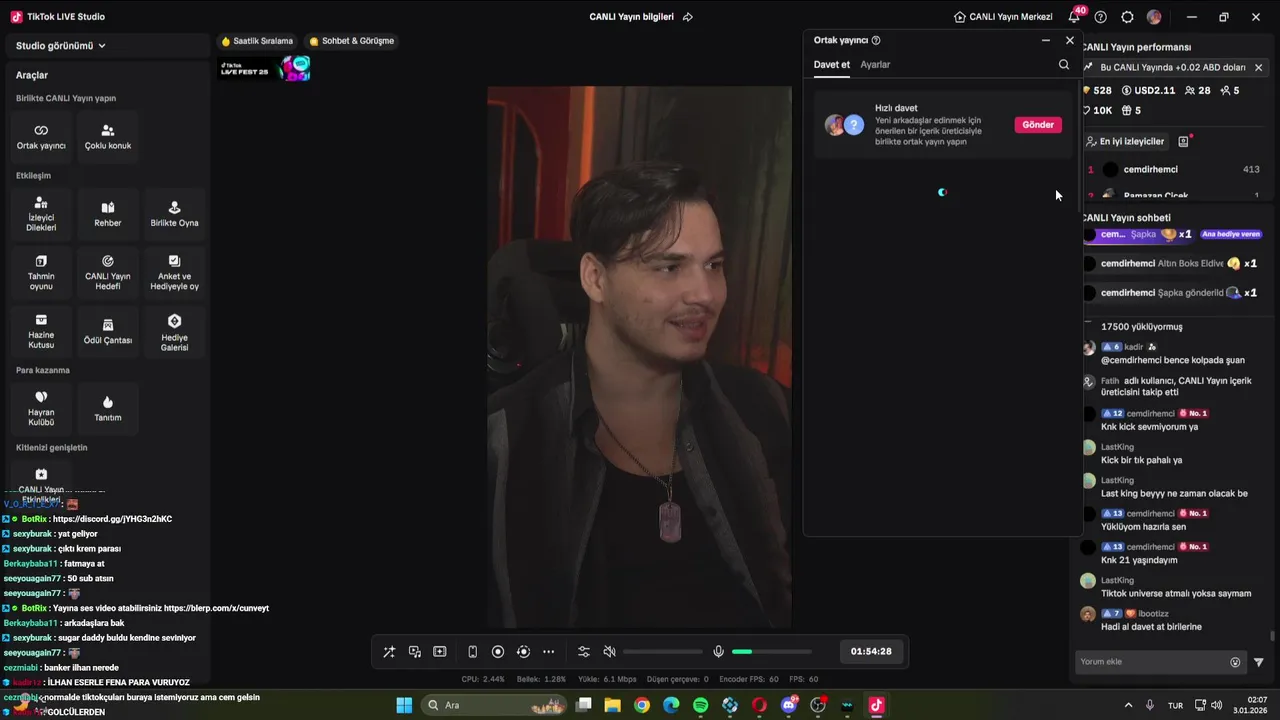Click the Sohbet & Görüşme tag

coord(352,41)
